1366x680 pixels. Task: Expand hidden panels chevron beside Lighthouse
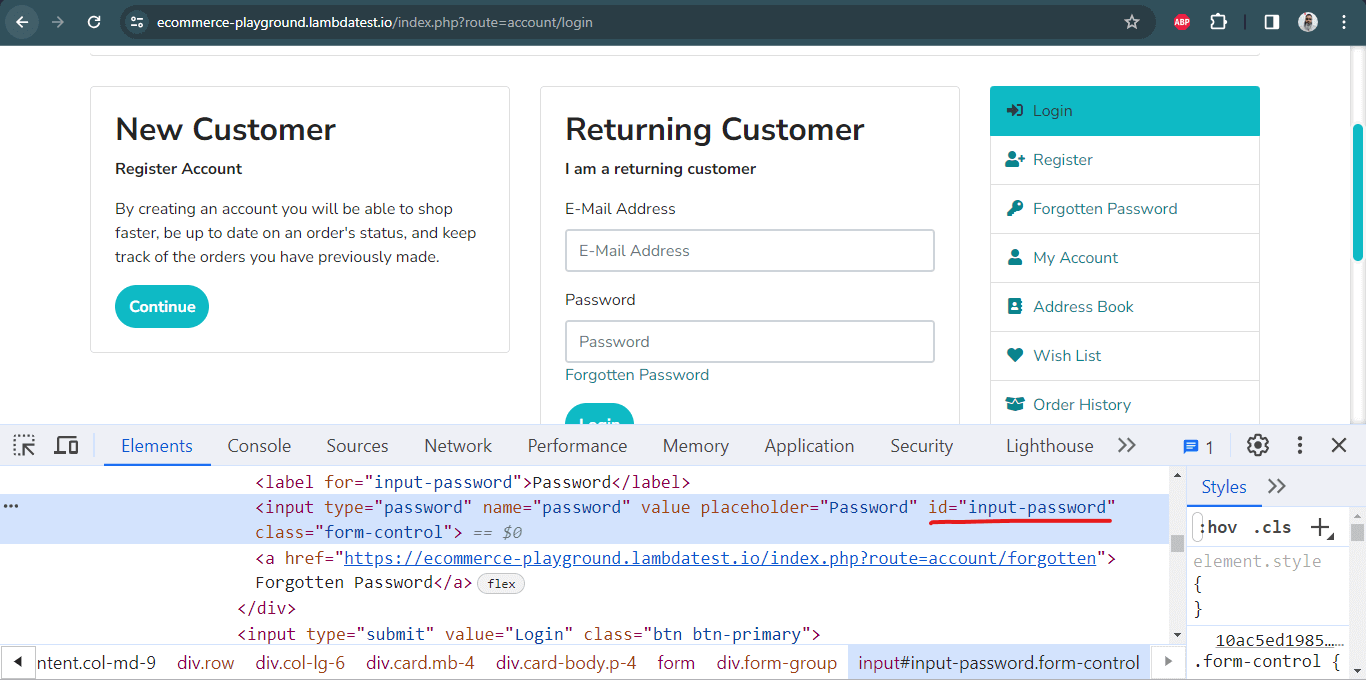point(1127,445)
